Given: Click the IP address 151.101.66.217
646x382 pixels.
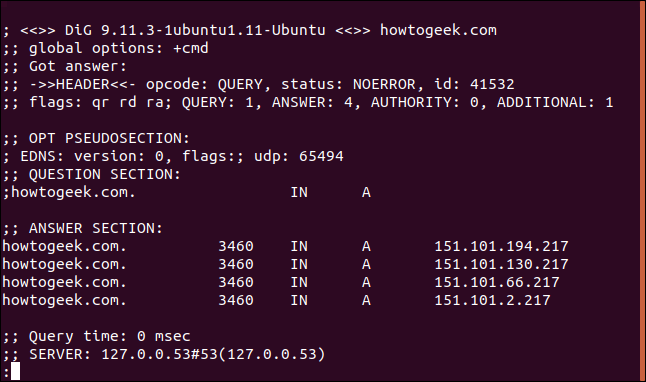Looking at the screenshot, I should 497,282.
